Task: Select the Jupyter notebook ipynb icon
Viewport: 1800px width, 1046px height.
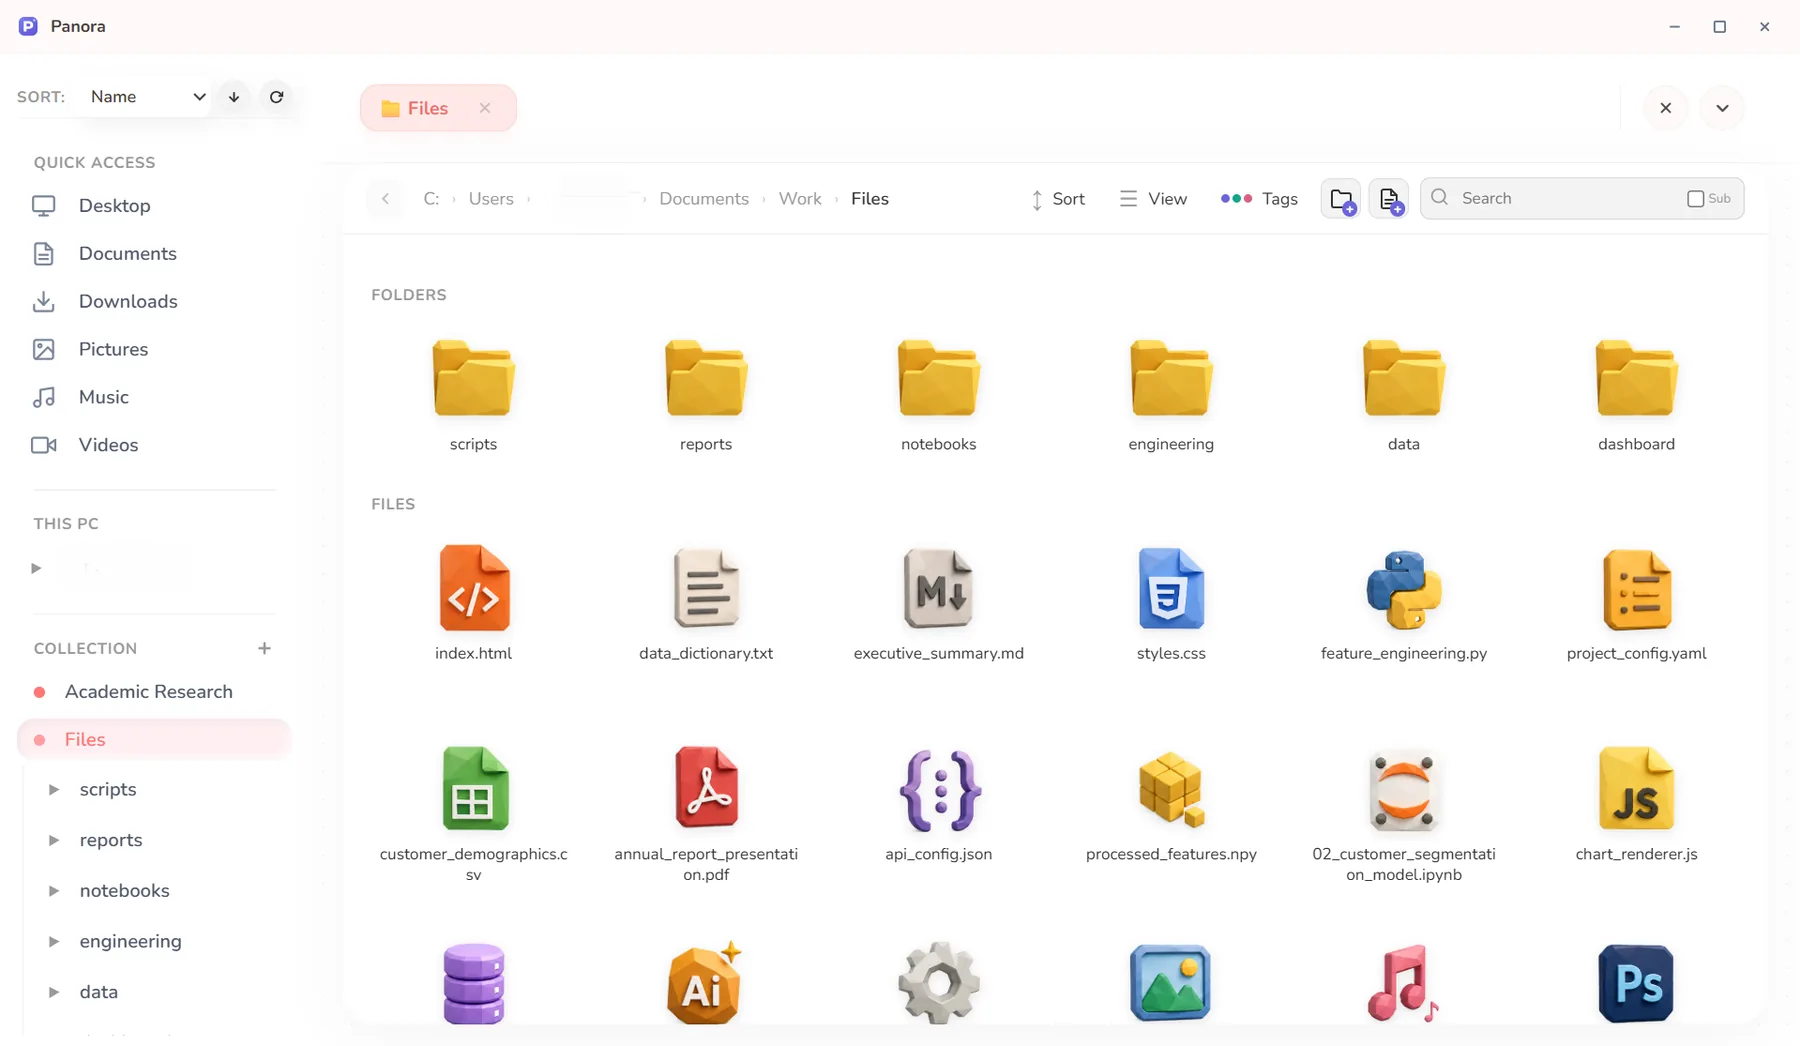Action: 1404,790
